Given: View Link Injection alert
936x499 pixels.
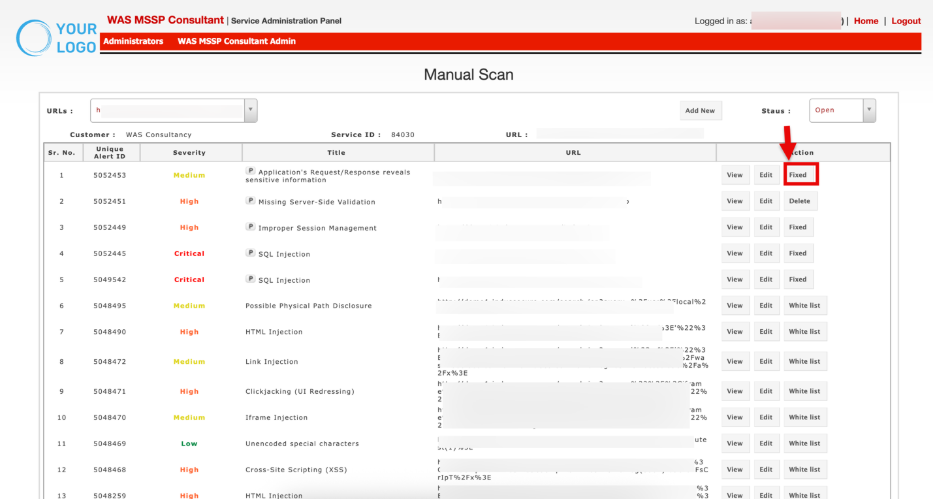Looking at the screenshot, I should click(735, 361).
